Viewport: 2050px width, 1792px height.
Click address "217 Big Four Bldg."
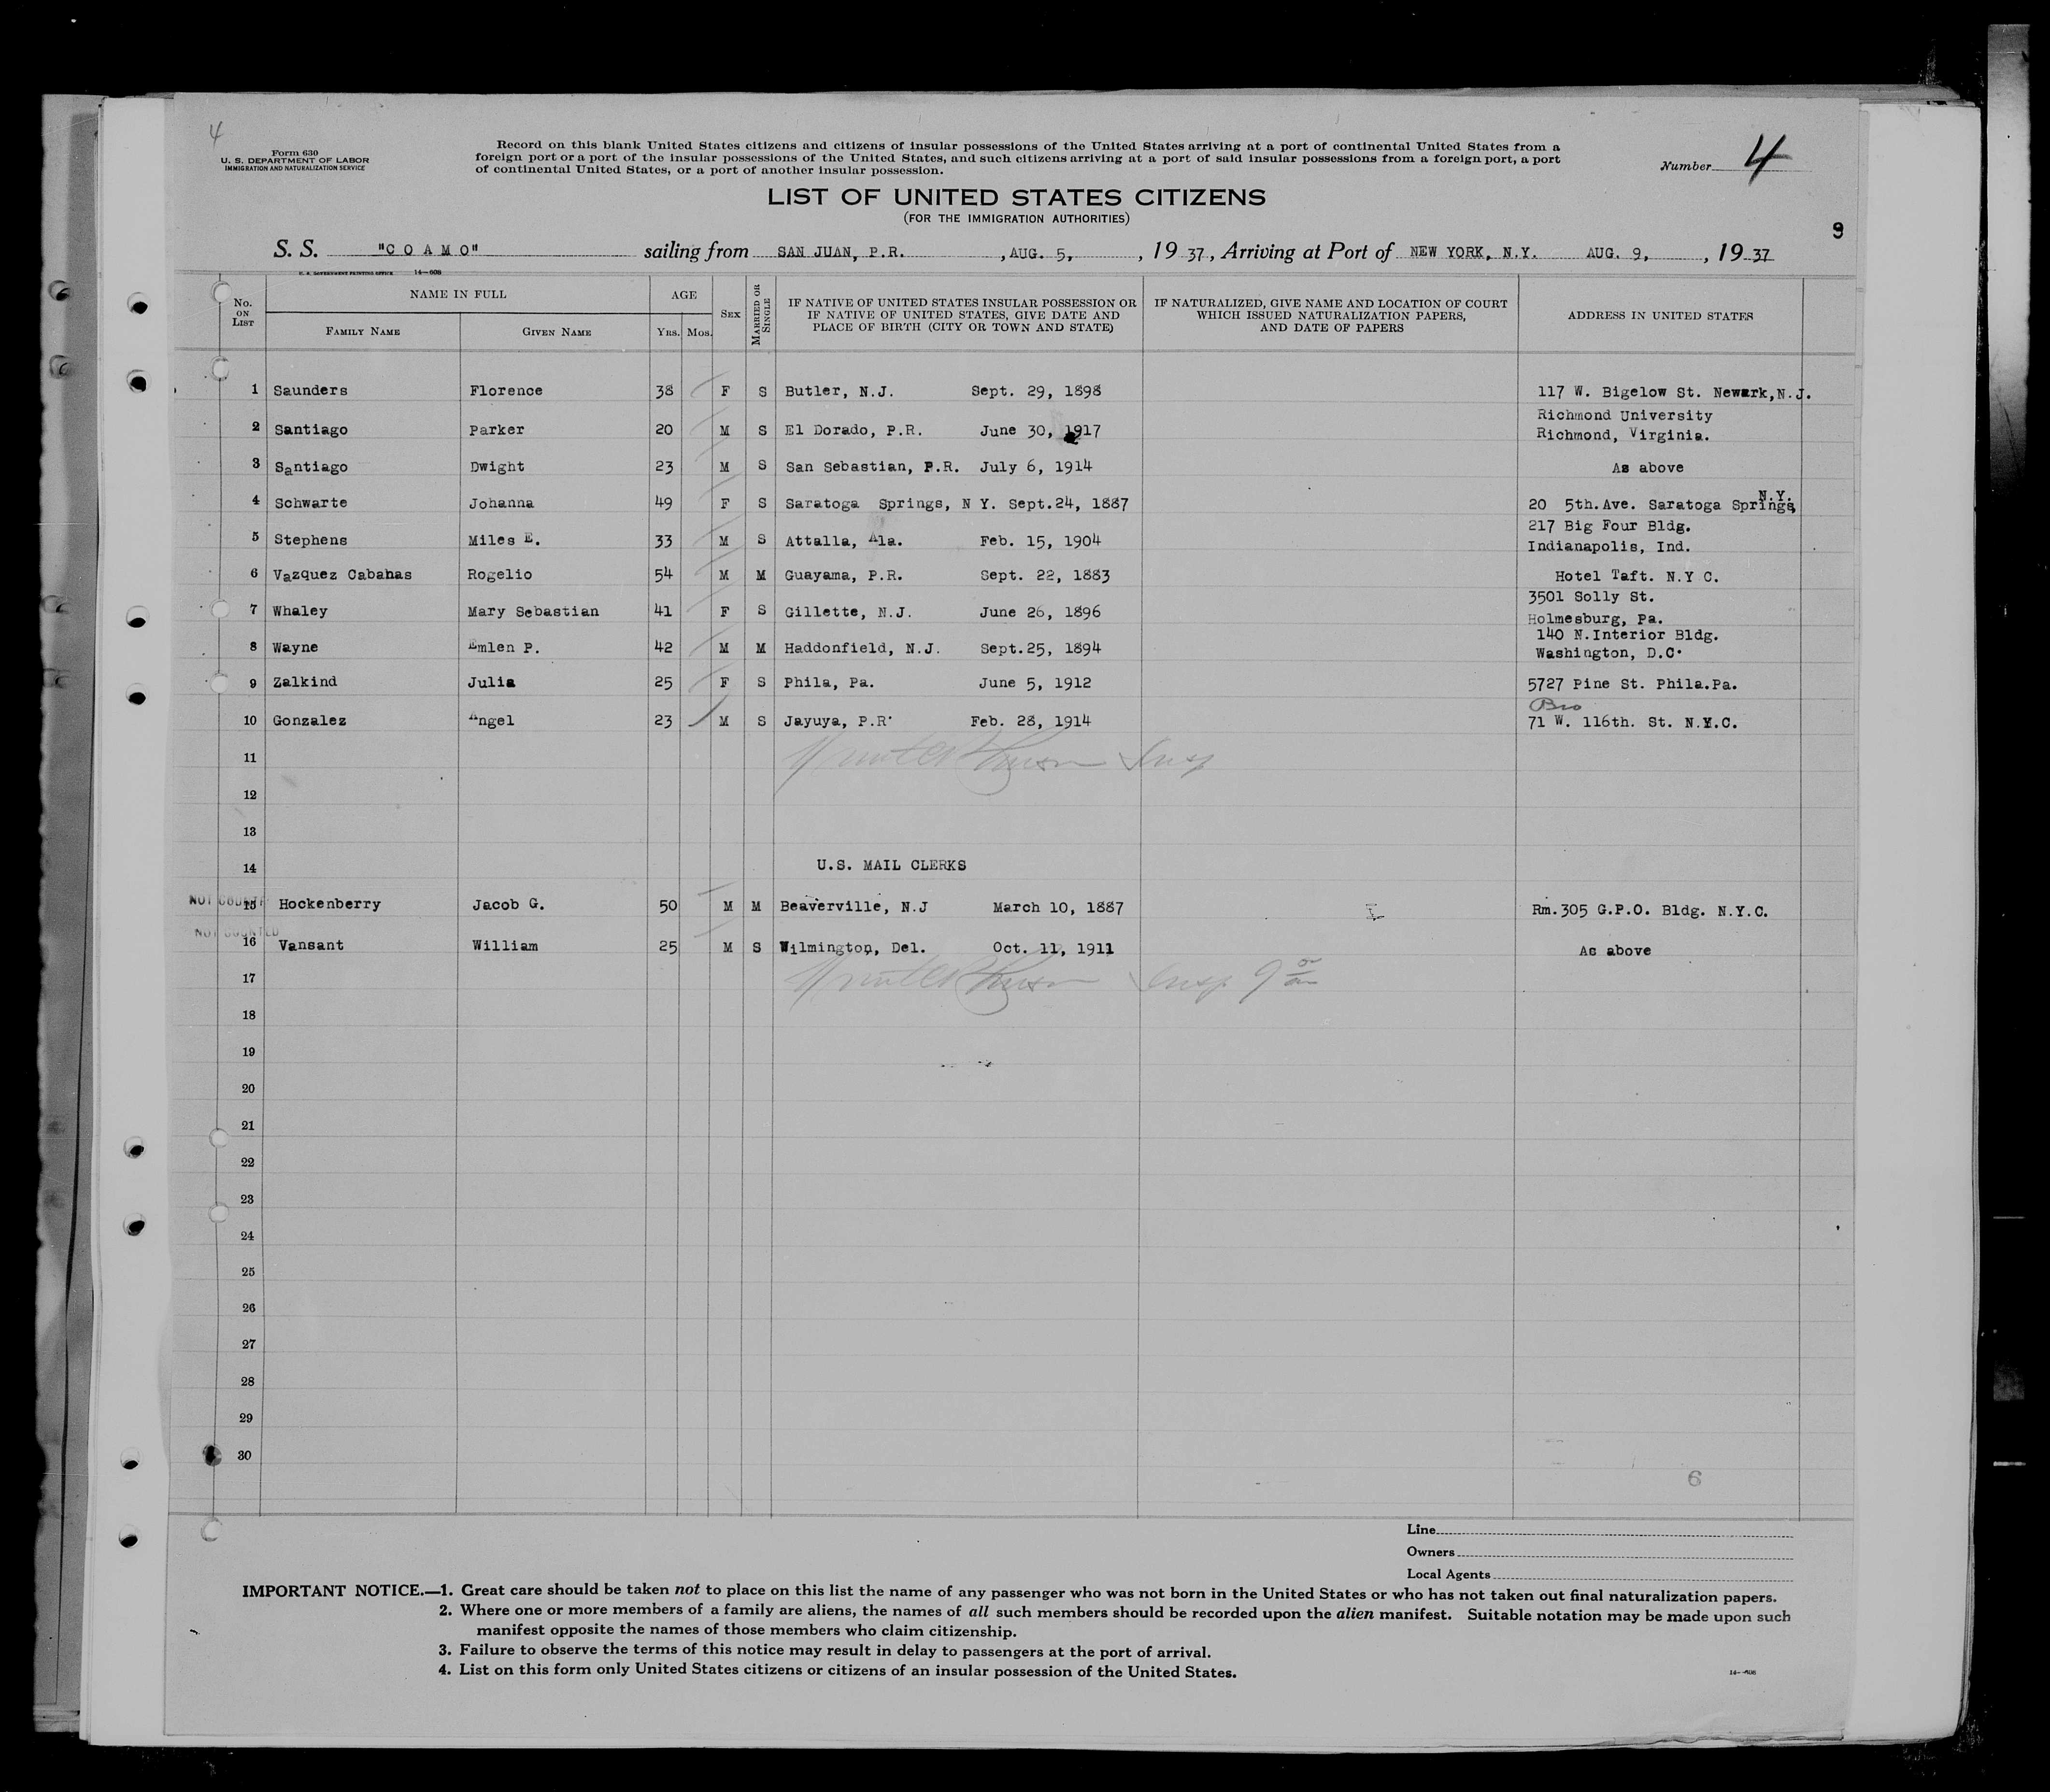(1609, 526)
